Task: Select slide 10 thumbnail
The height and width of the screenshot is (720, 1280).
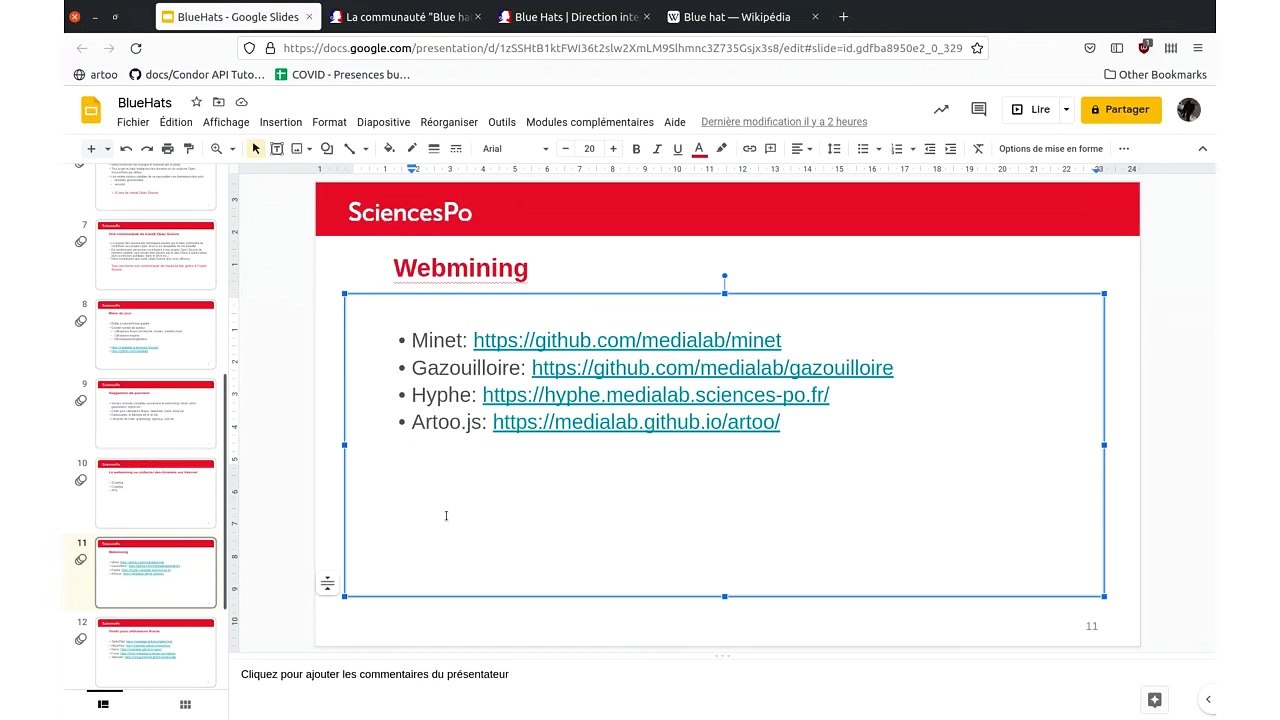Action: point(155,494)
